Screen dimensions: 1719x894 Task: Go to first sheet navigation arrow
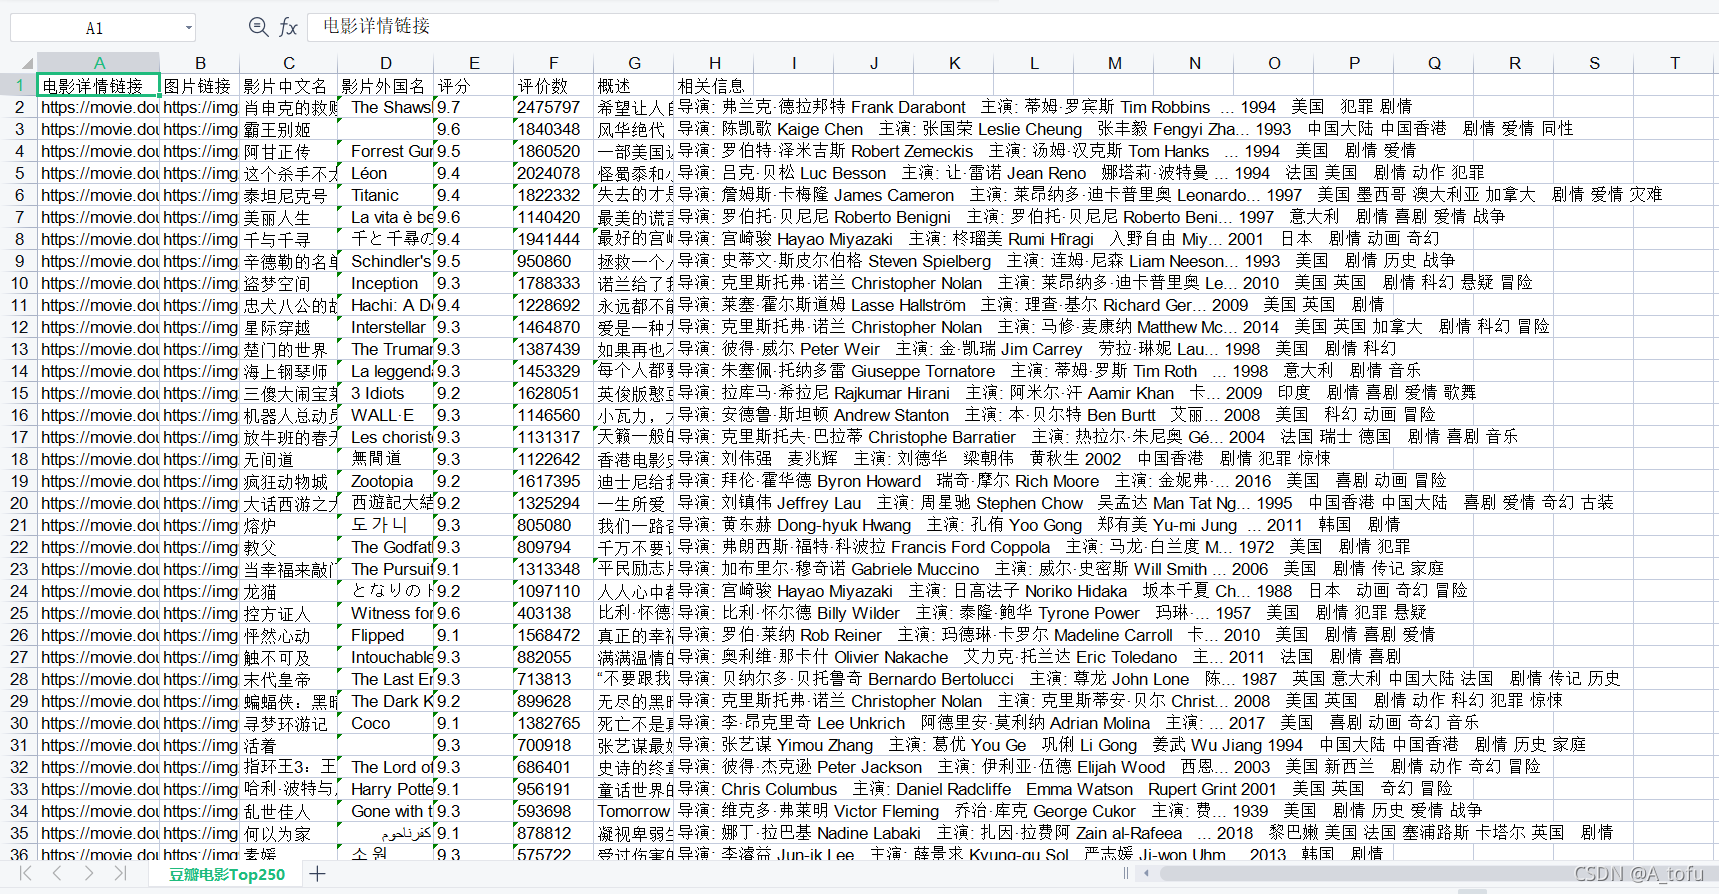tap(26, 874)
